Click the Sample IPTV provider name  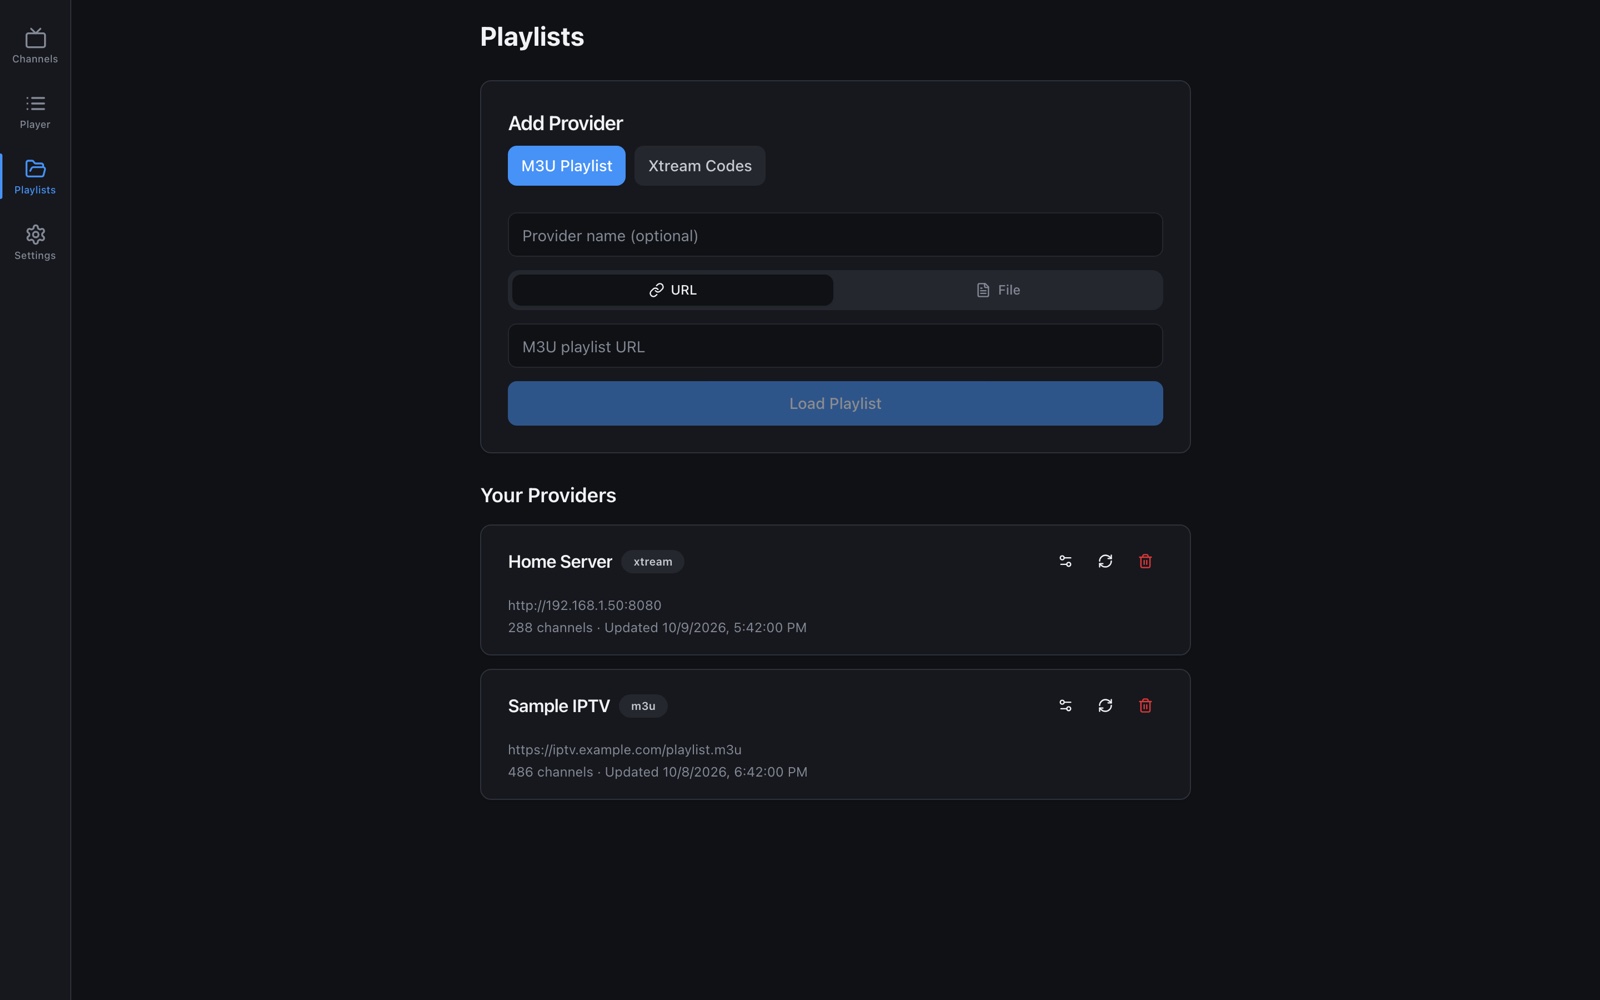point(559,706)
